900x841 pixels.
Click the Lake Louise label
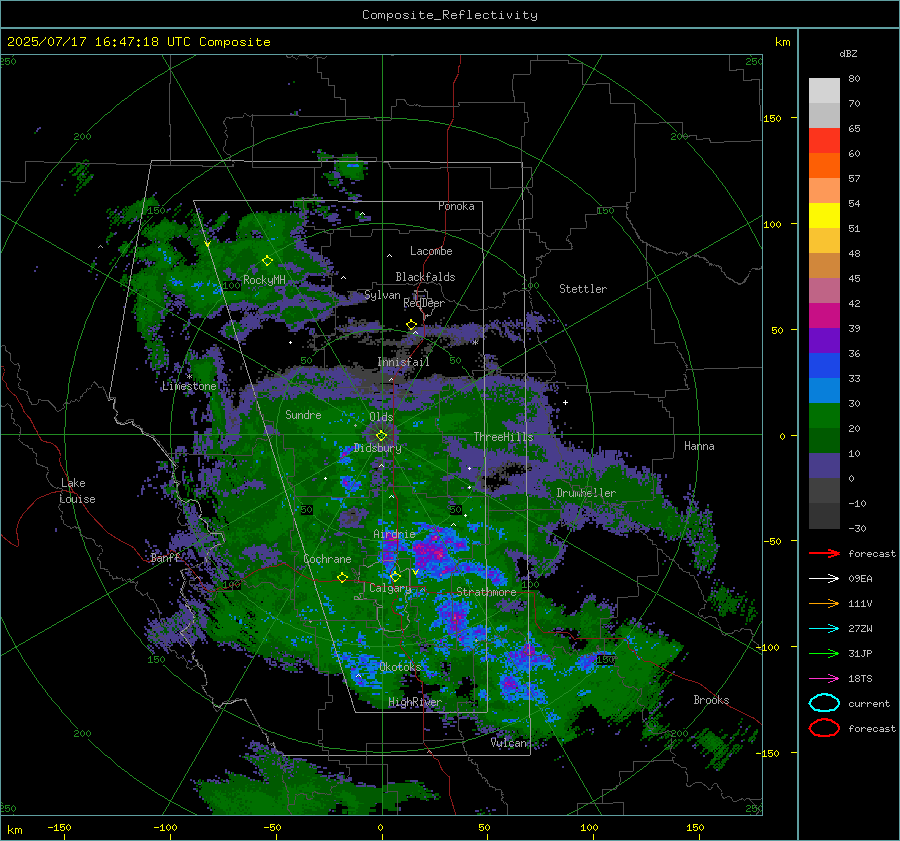77,491
